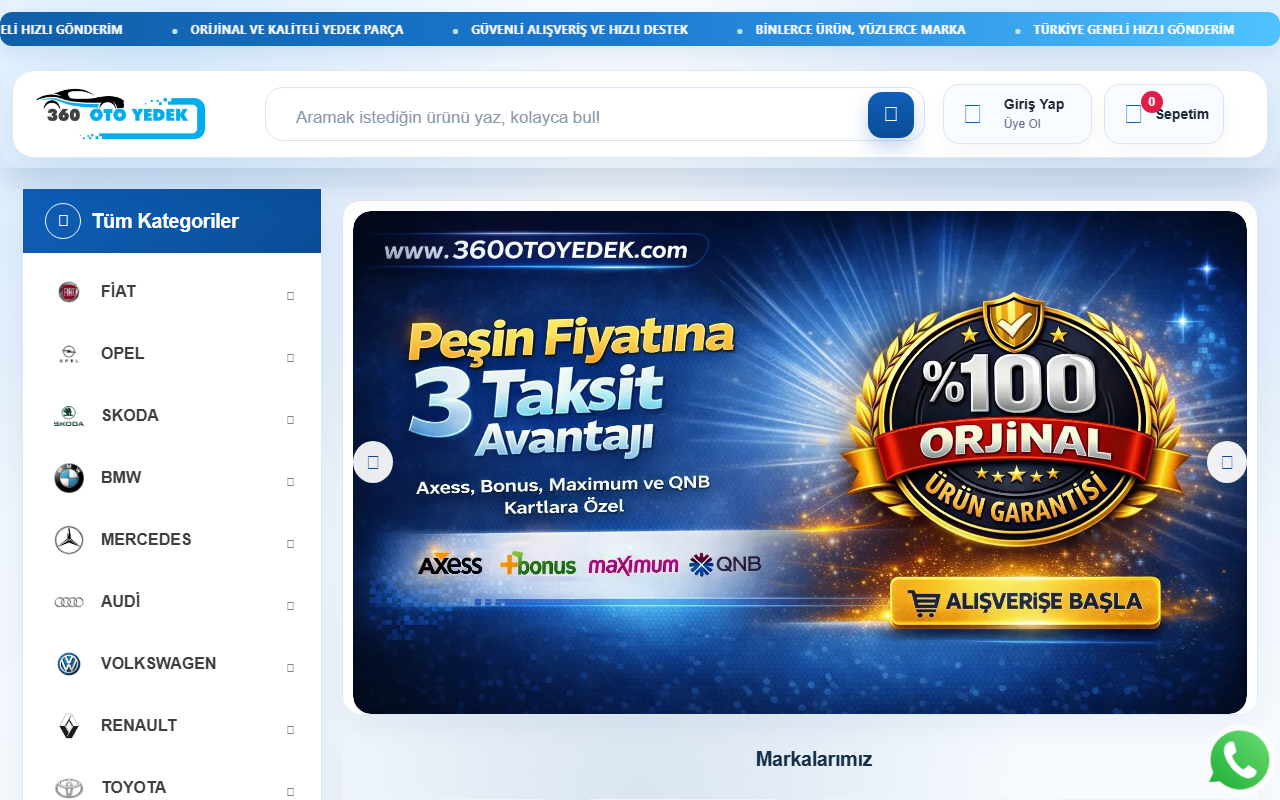Viewport: 1280px width, 800px height.
Task: Click the BMW brand logo
Action: click(x=69, y=478)
